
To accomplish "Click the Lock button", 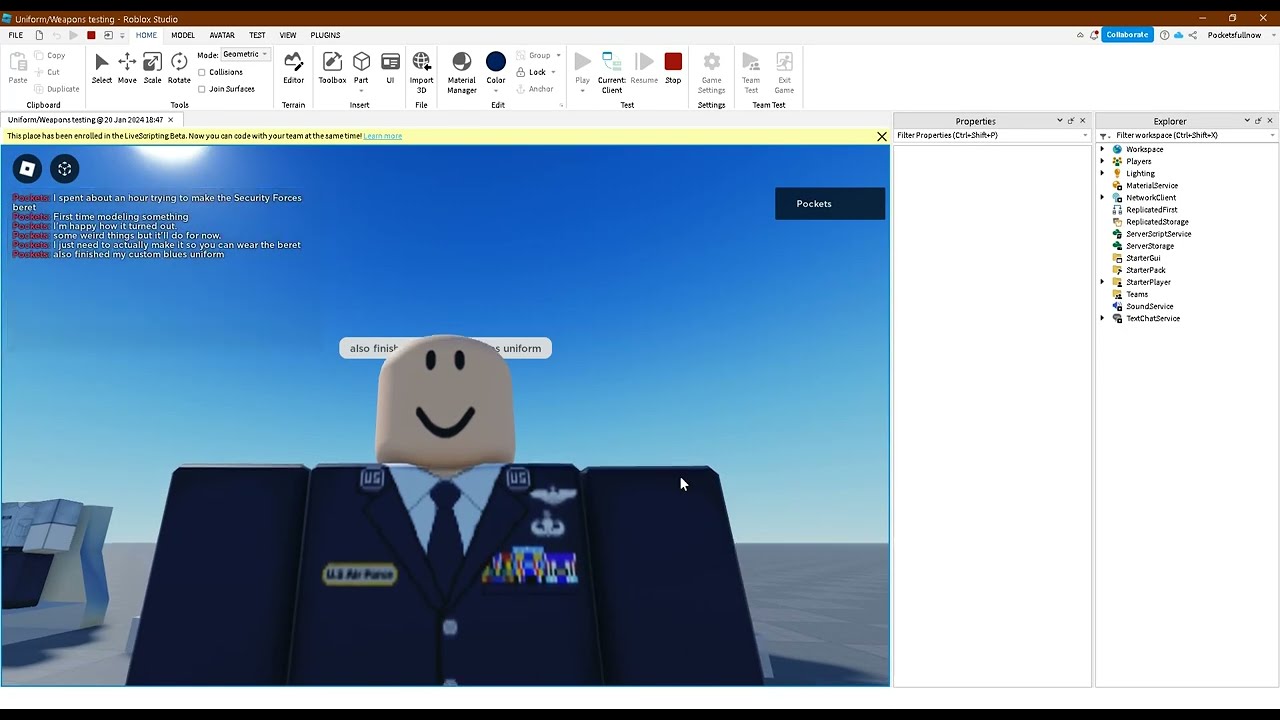I will pyautogui.click(x=531, y=72).
